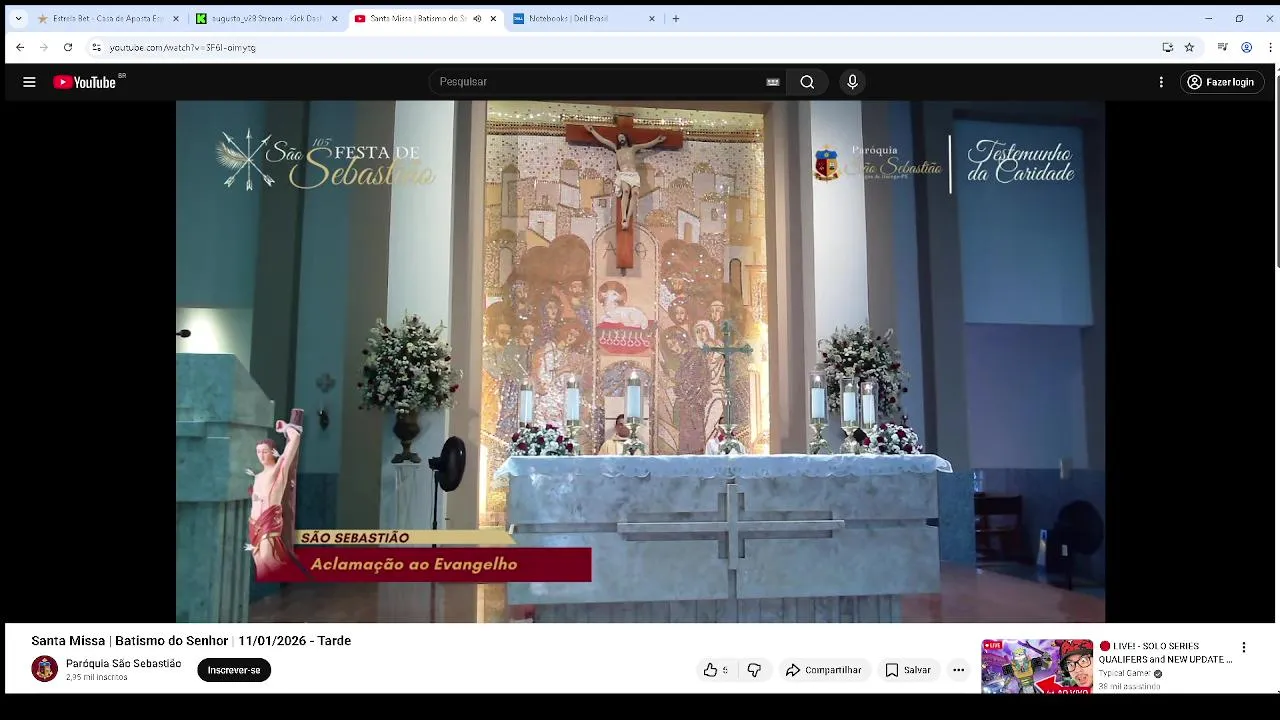Start voice search with the microphone icon

pyautogui.click(x=852, y=82)
